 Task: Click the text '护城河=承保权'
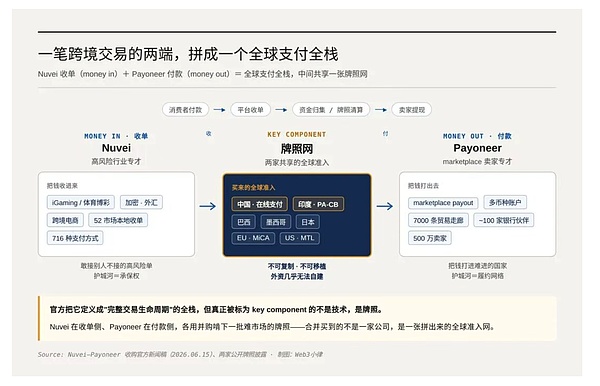click(116, 276)
